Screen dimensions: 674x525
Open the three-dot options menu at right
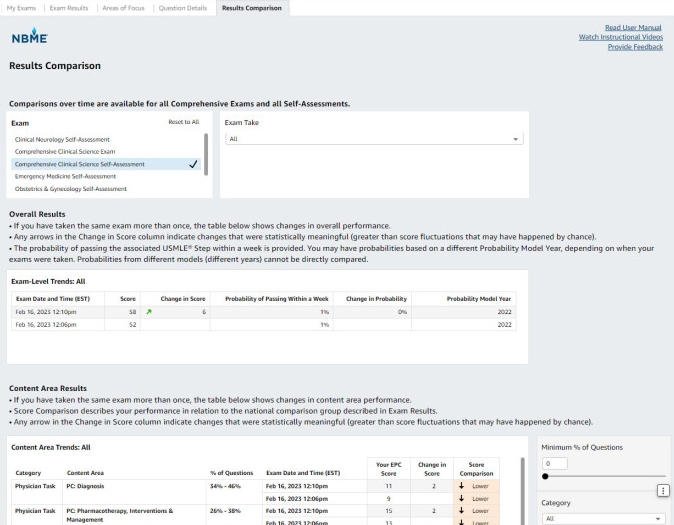(x=663, y=490)
